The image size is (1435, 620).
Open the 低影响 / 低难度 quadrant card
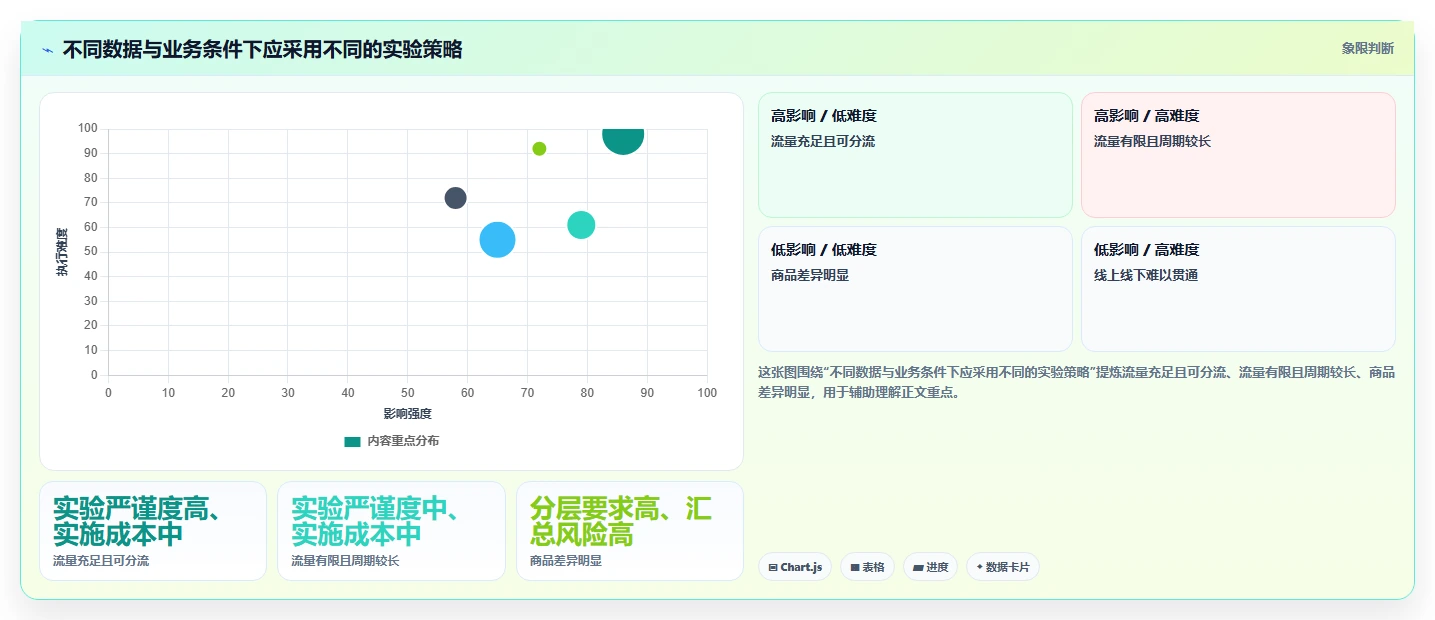tap(915, 289)
